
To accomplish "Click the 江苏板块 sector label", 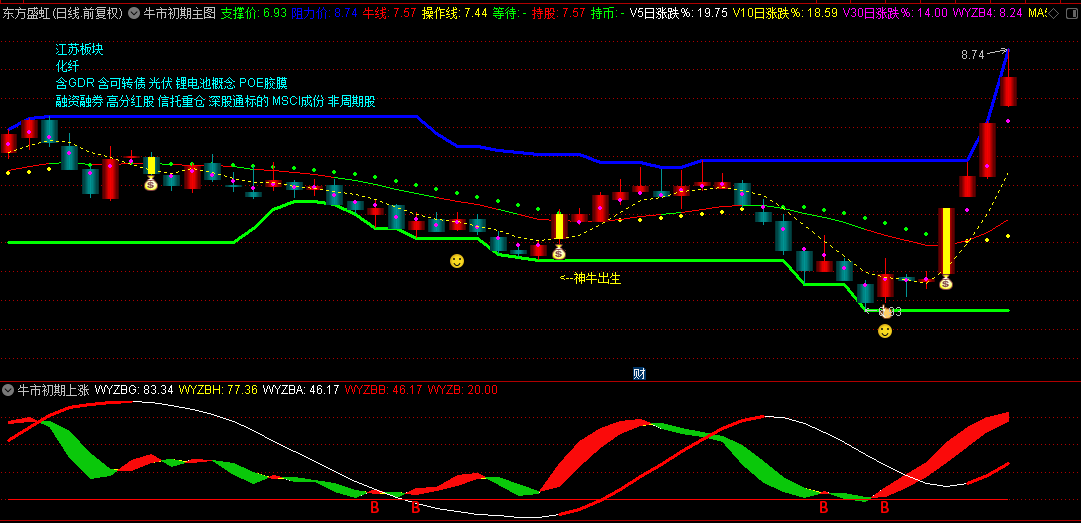I will pyautogui.click(x=79, y=50).
